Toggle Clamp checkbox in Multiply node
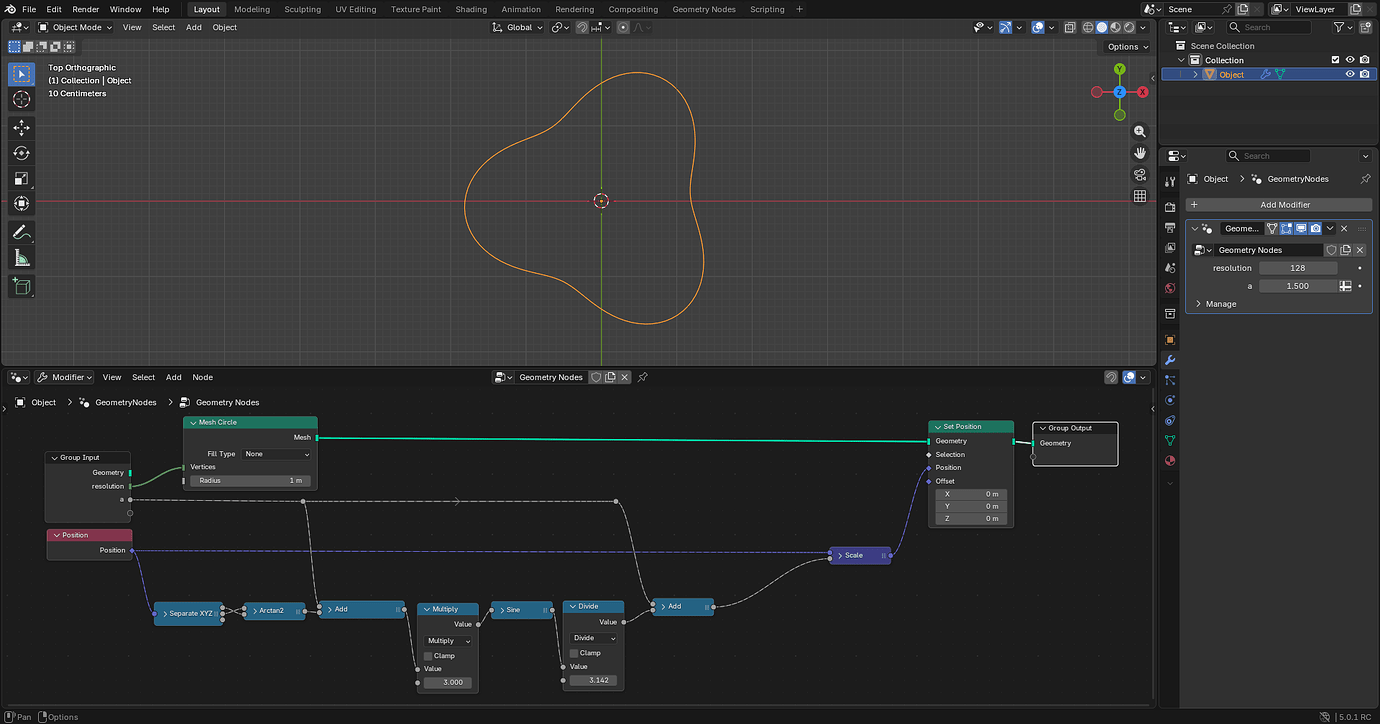 (x=428, y=656)
